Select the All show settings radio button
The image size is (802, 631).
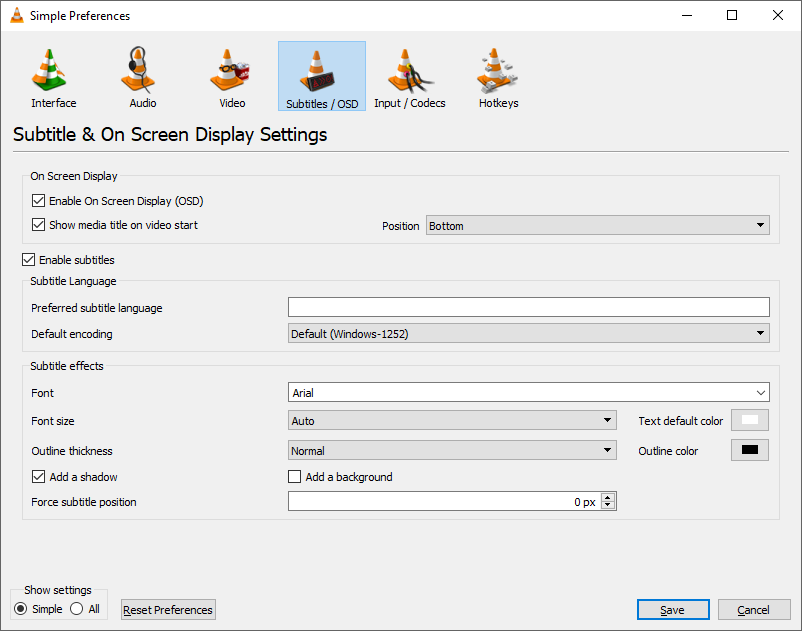click(x=77, y=609)
